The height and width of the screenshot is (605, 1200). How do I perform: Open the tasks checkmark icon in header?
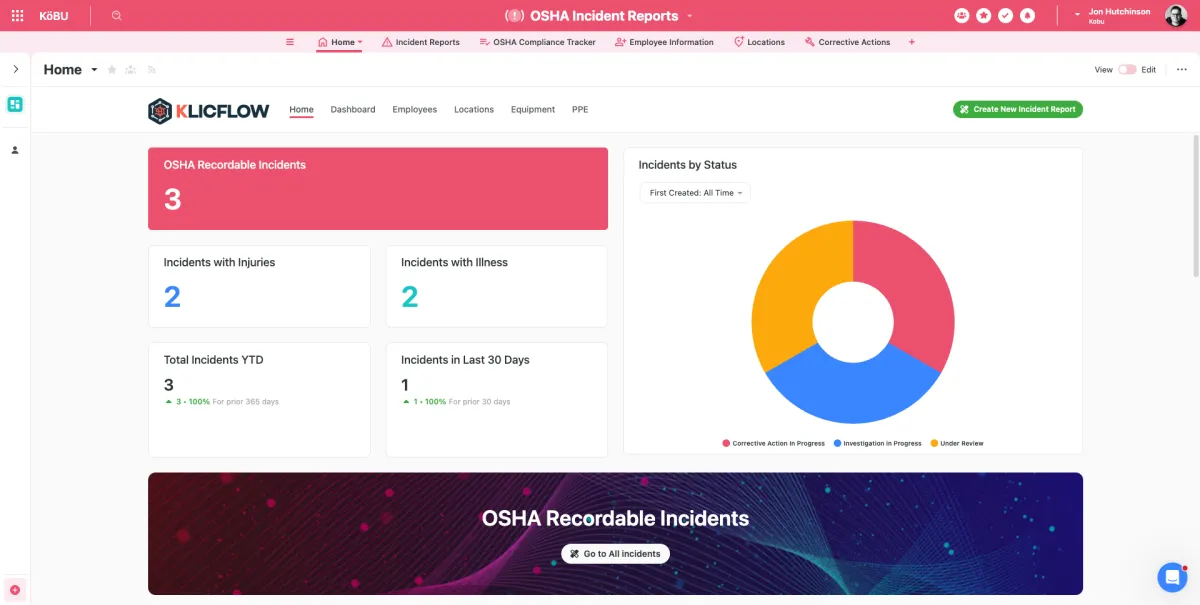point(1006,16)
